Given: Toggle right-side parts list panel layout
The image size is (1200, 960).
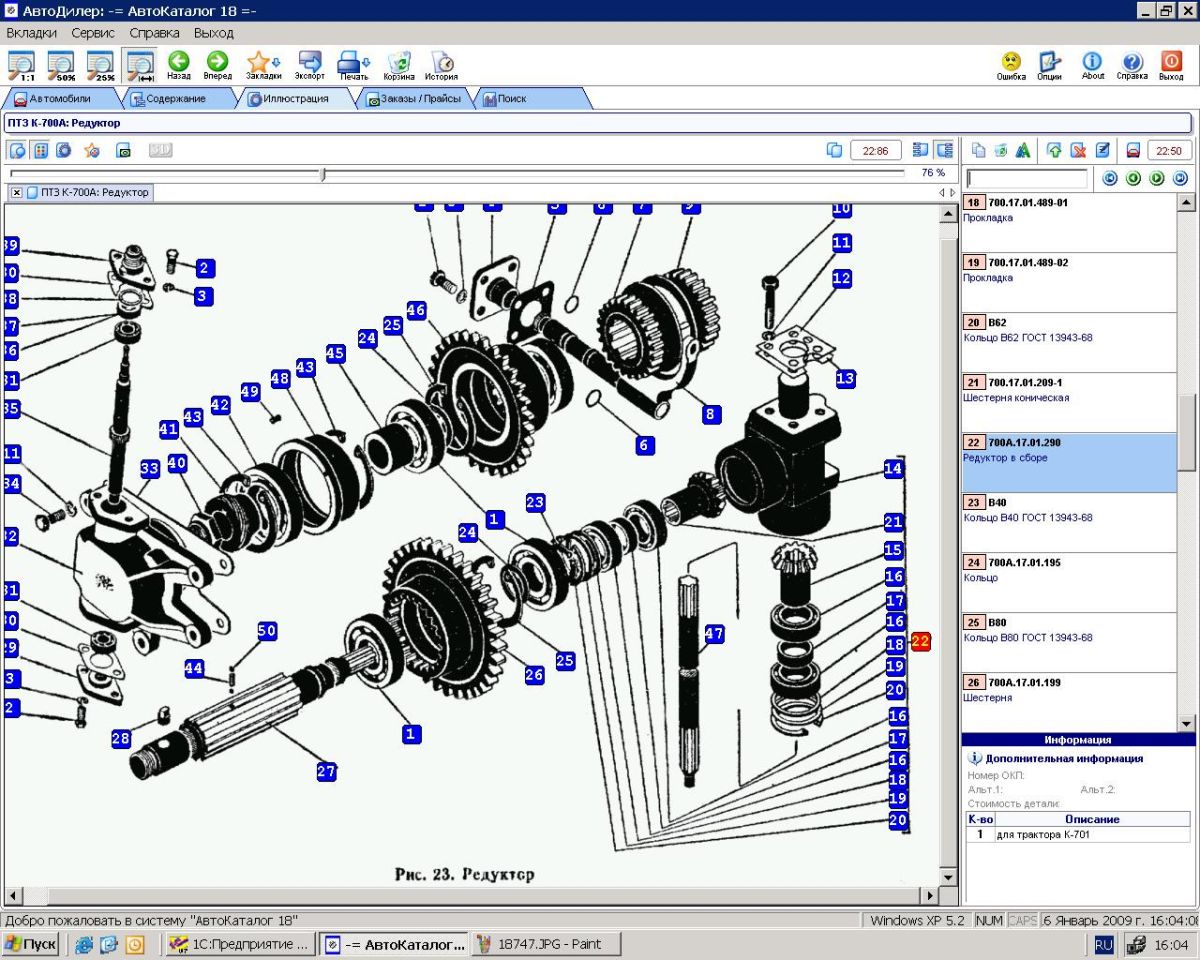Looking at the screenshot, I should pos(944,150).
